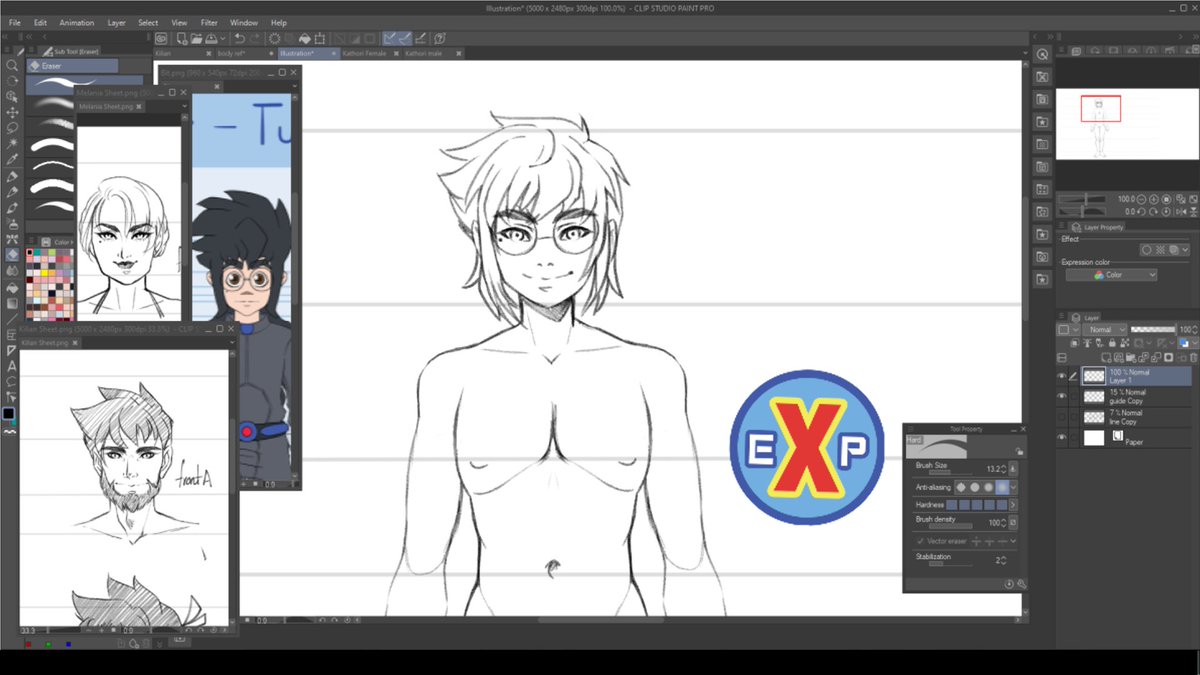Open the Effect dropdown arrow in Layer Property
Image resolution: width=1200 pixels, height=675 pixels.
[x=1185, y=250]
